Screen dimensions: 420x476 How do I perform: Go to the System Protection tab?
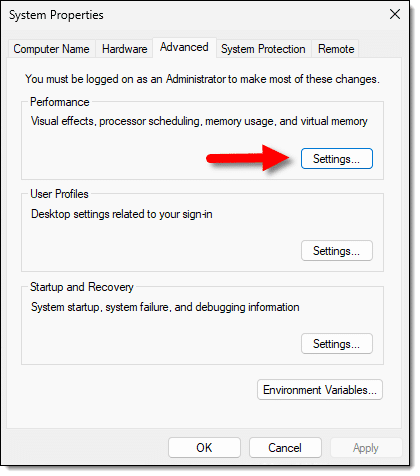pyautogui.click(x=263, y=49)
